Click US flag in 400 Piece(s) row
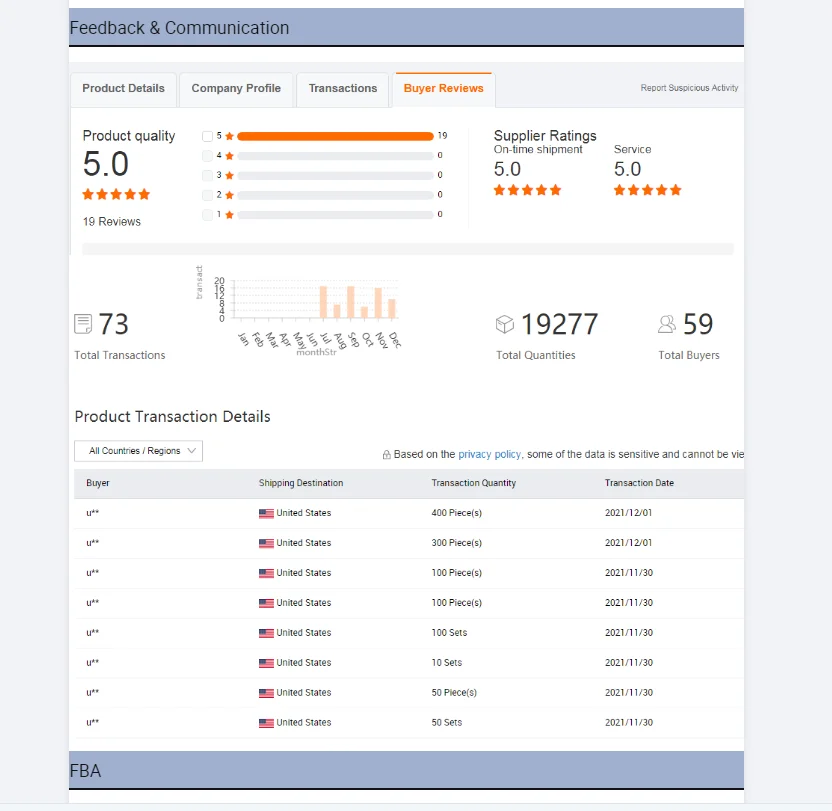Image resolution: width=832 pixels, height=811 pixels. (x=266, y=514)
